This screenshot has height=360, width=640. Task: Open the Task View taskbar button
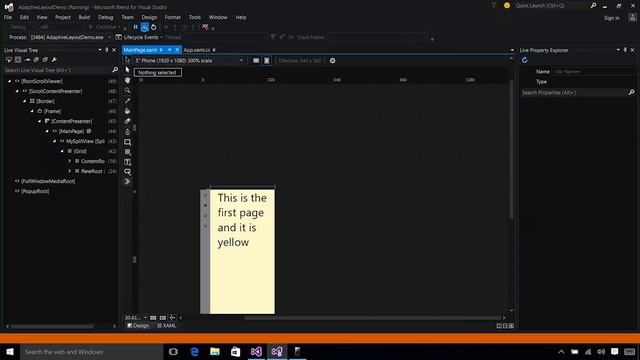click(173, 351)
